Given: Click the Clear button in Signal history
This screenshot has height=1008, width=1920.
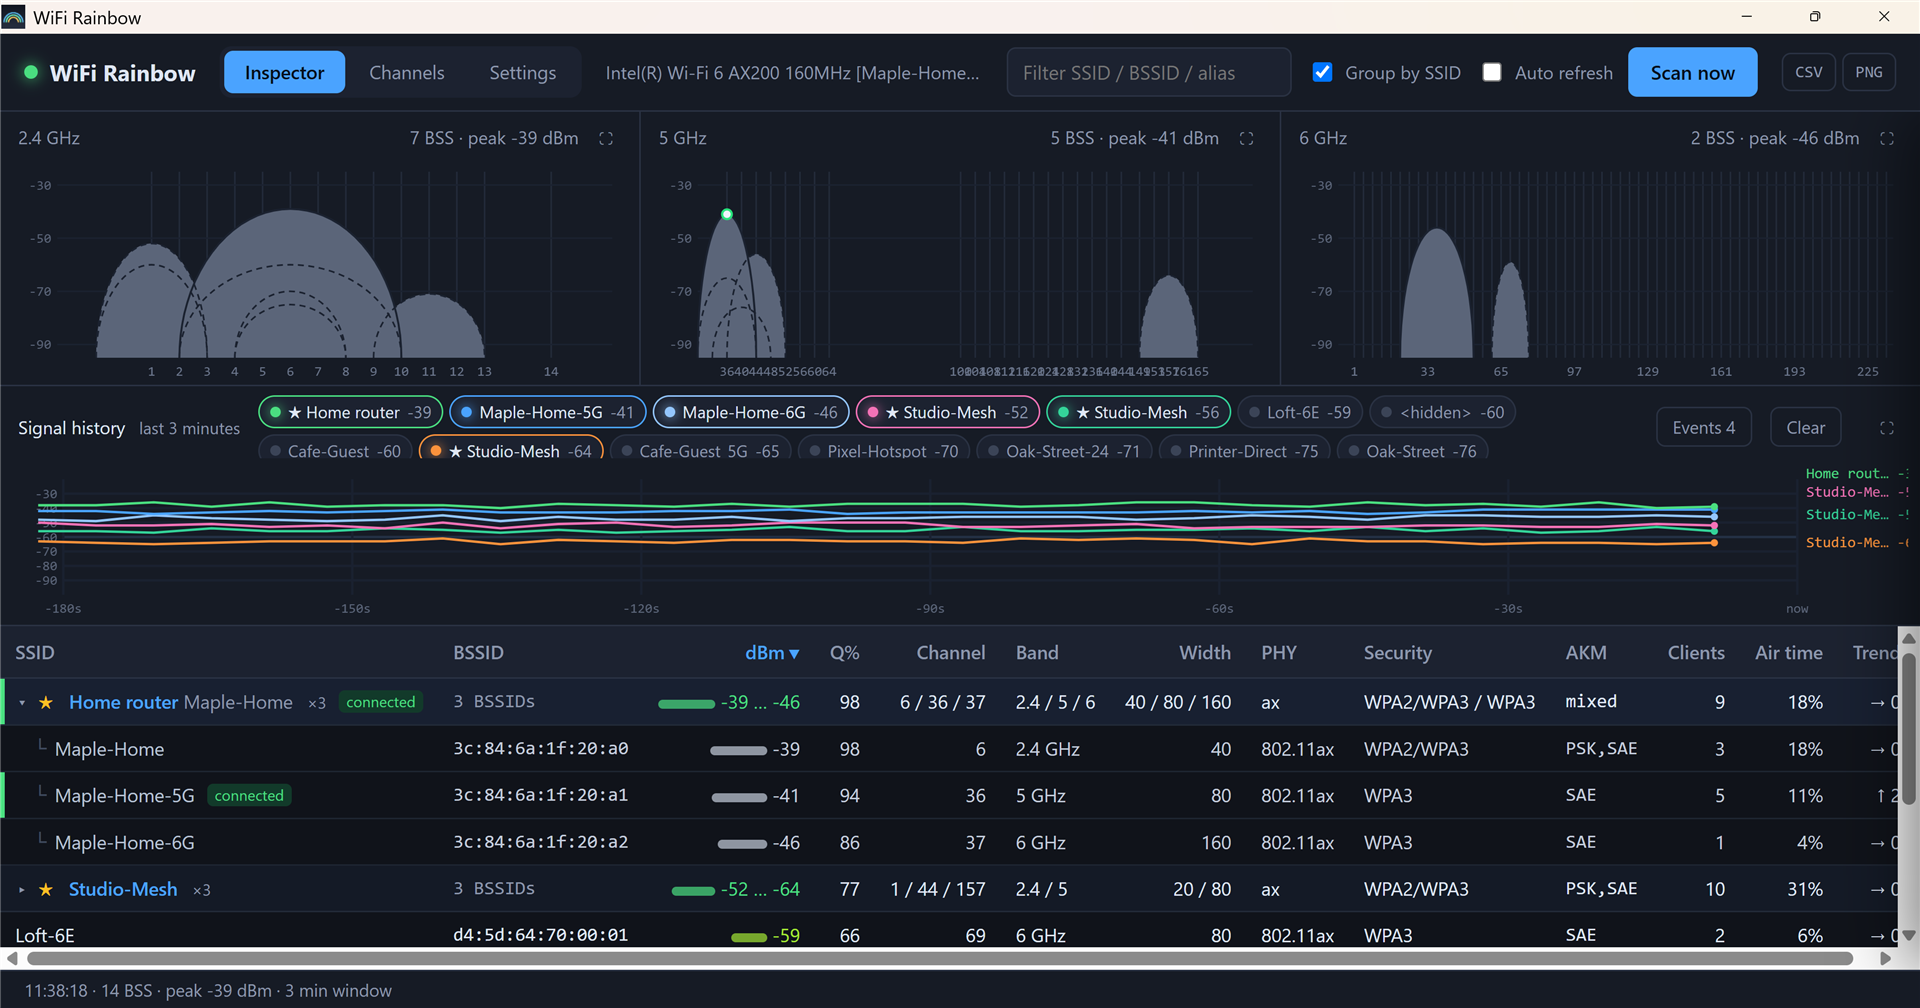Looking at the screenshot, I should tap(1805, 428).
